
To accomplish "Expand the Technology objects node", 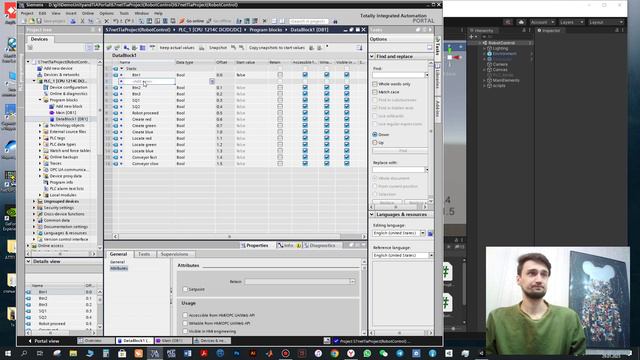I will 40,125.
